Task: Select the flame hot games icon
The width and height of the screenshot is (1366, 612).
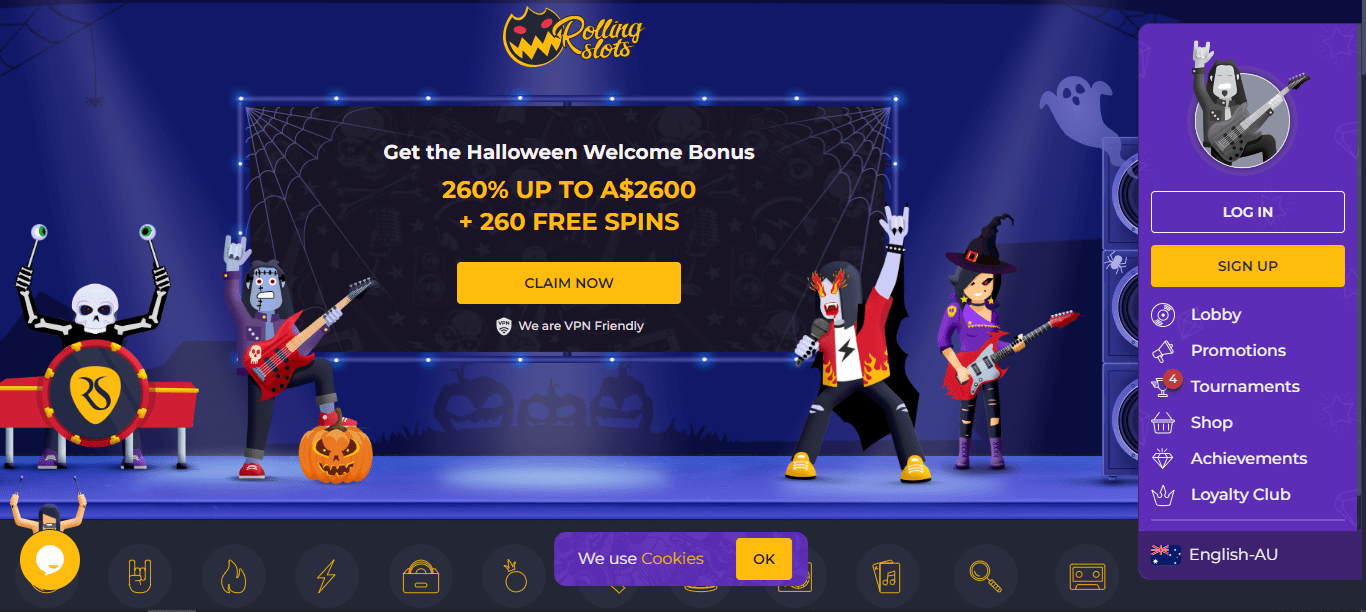Action: 232,576
